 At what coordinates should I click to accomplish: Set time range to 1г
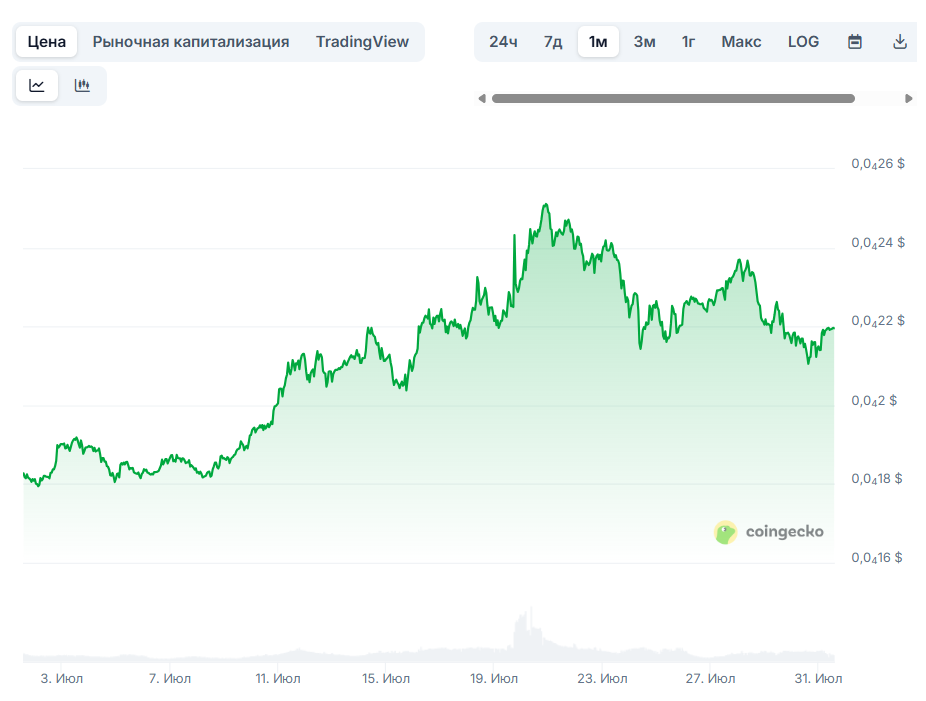click(689, 42)
